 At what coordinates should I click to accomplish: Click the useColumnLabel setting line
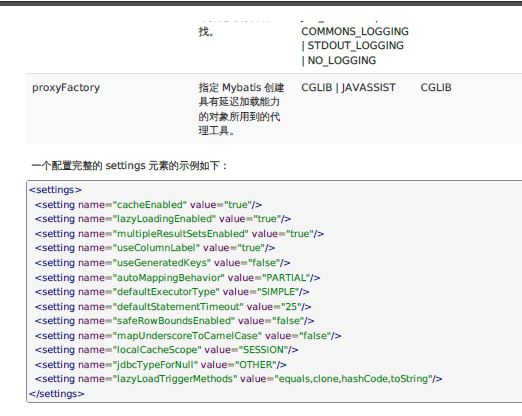coord(155,248)
